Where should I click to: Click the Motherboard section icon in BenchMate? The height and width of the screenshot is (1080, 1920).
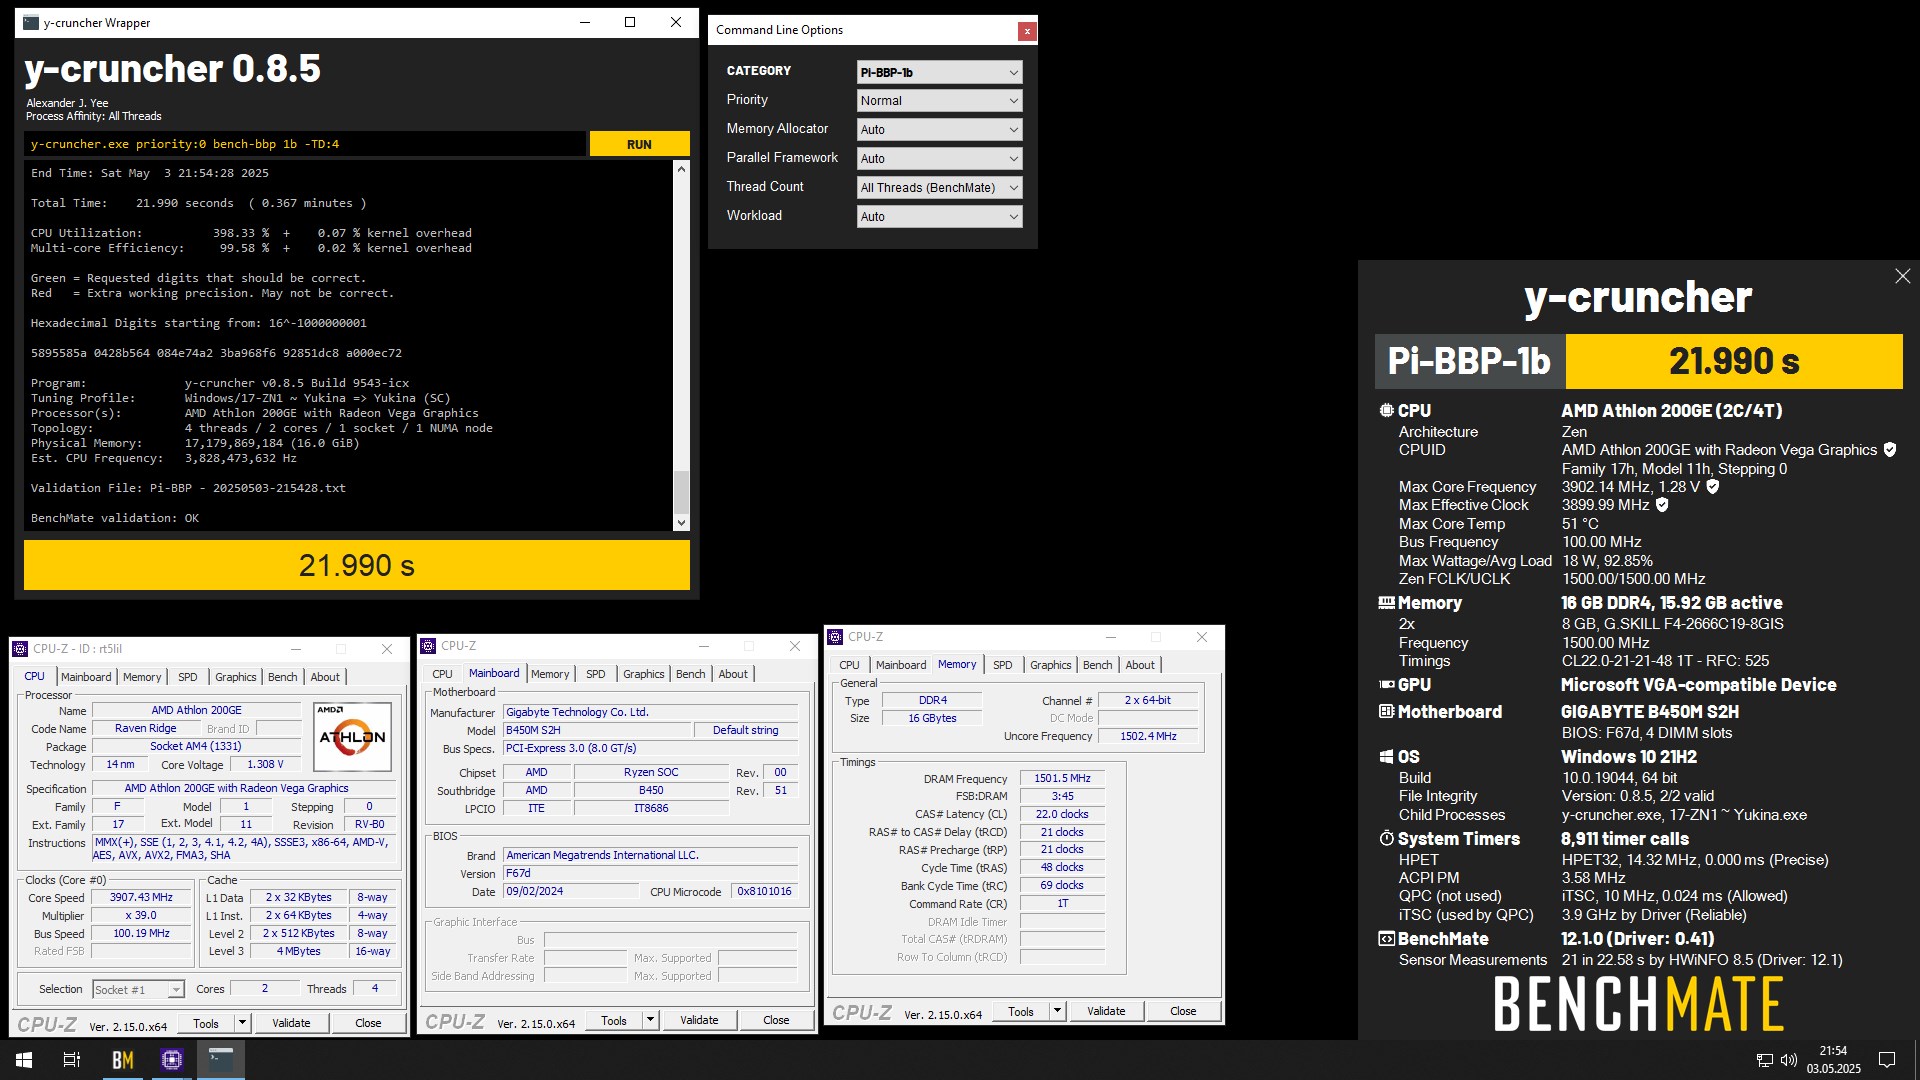[x=1386, y=712]
